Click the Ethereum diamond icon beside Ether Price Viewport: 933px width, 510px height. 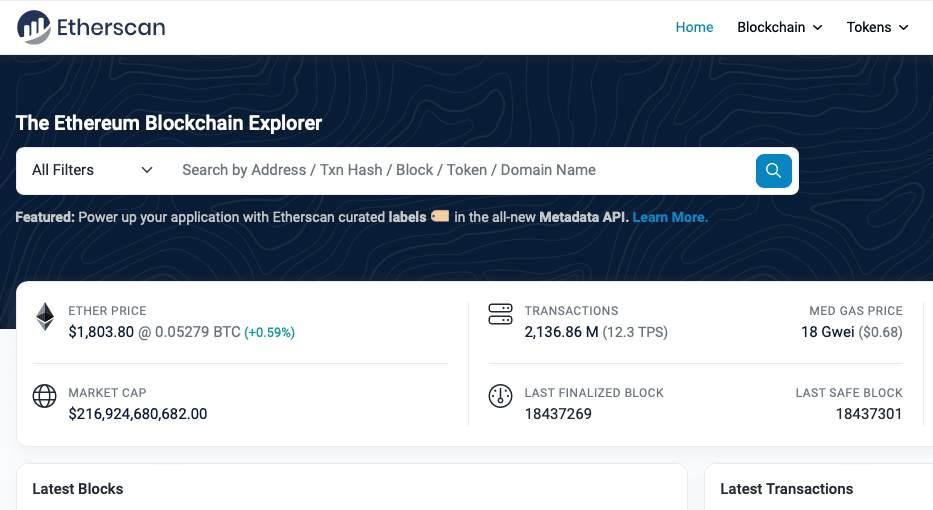45,317
